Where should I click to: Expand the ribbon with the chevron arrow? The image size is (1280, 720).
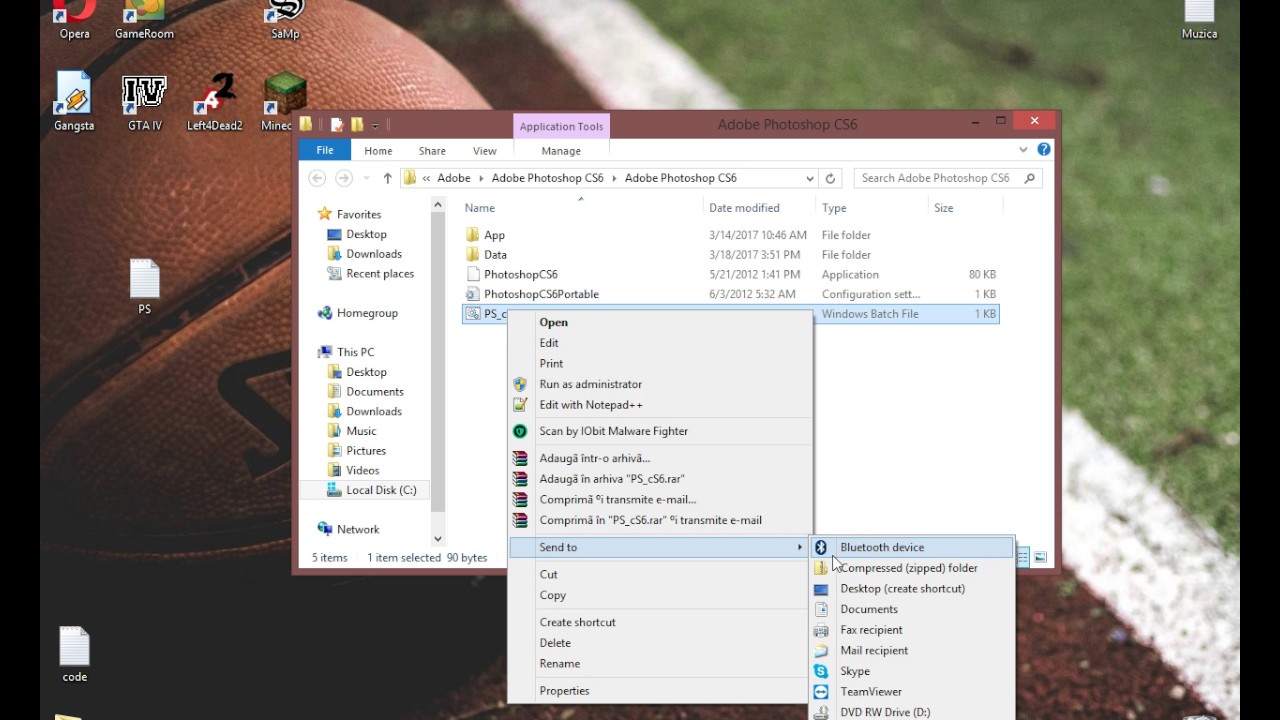[x=1022, y=149]
